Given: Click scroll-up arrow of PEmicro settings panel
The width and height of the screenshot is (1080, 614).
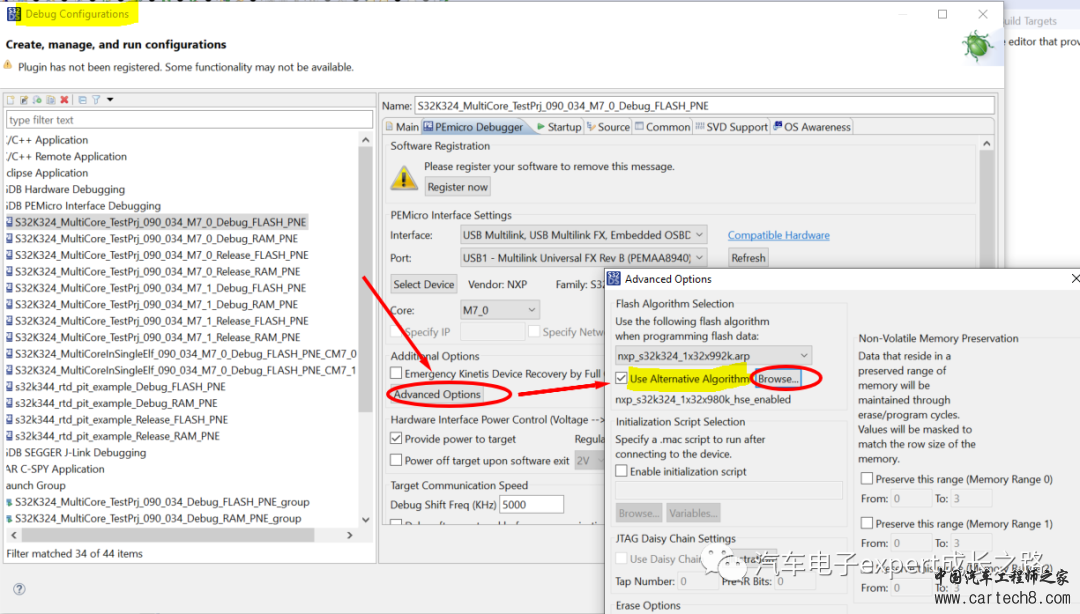Looking at the screenshot, I should [x=987, y=143].
